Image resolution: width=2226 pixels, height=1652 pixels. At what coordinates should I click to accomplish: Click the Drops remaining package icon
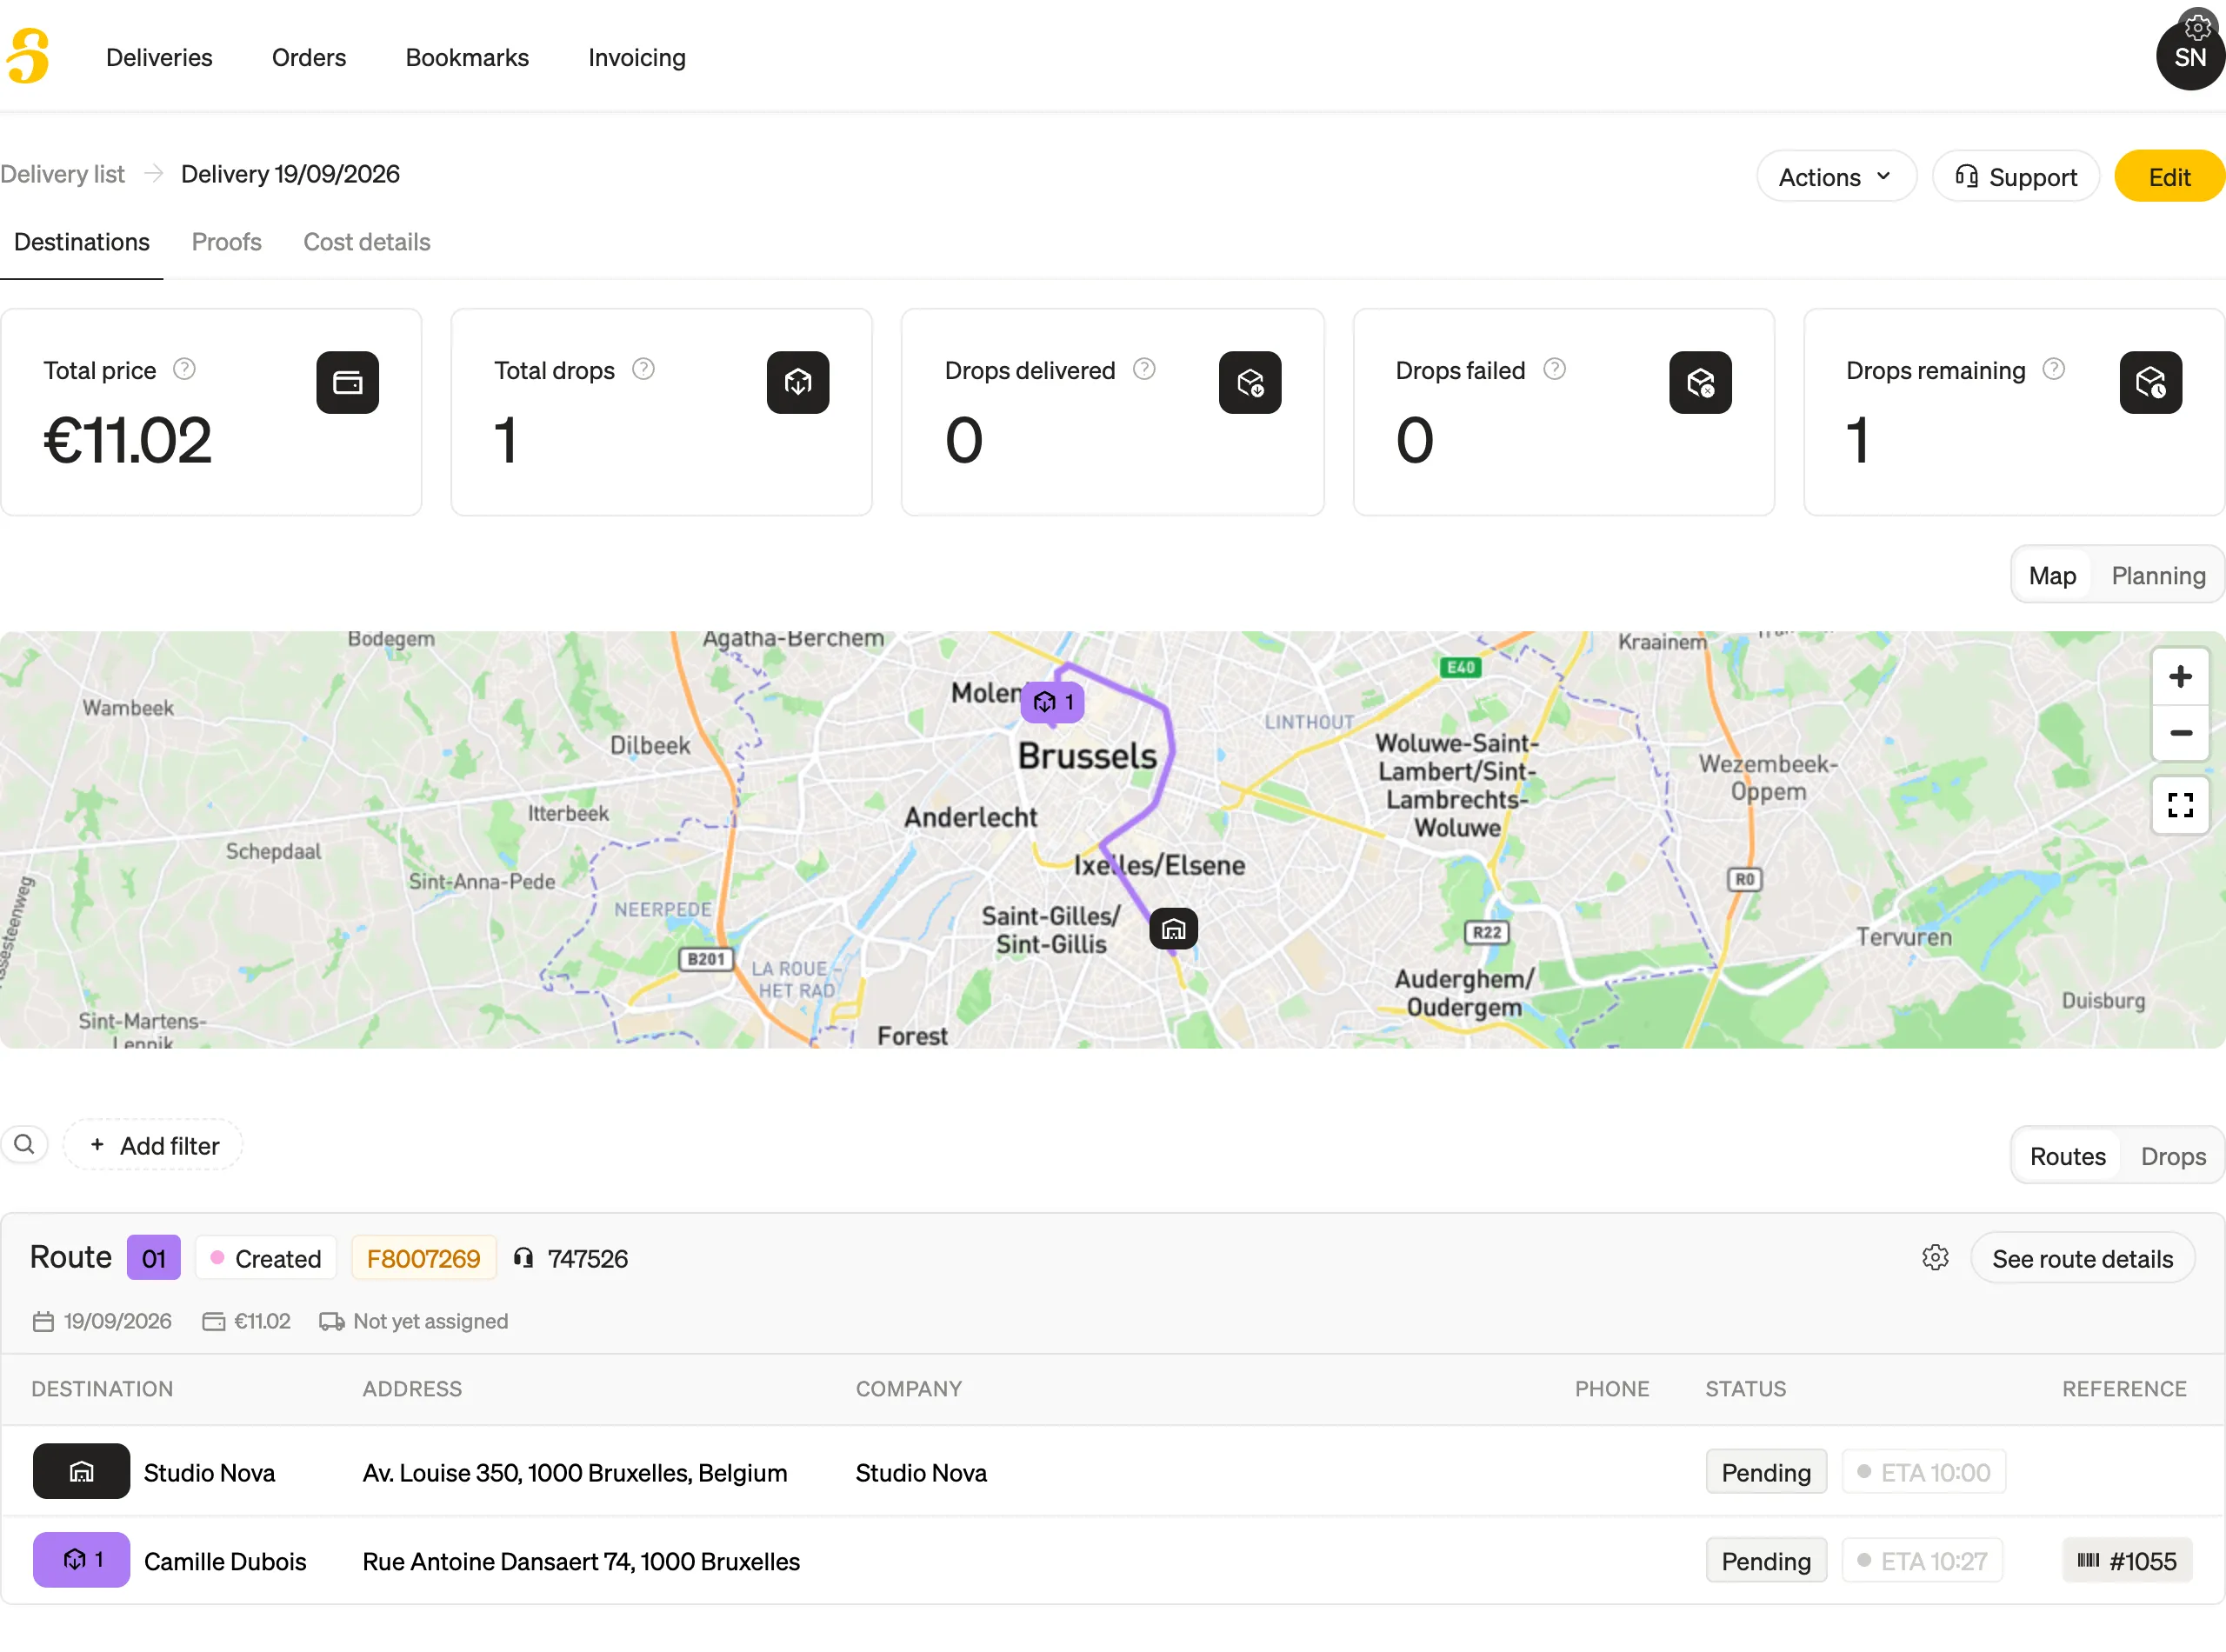(2150, 382)
